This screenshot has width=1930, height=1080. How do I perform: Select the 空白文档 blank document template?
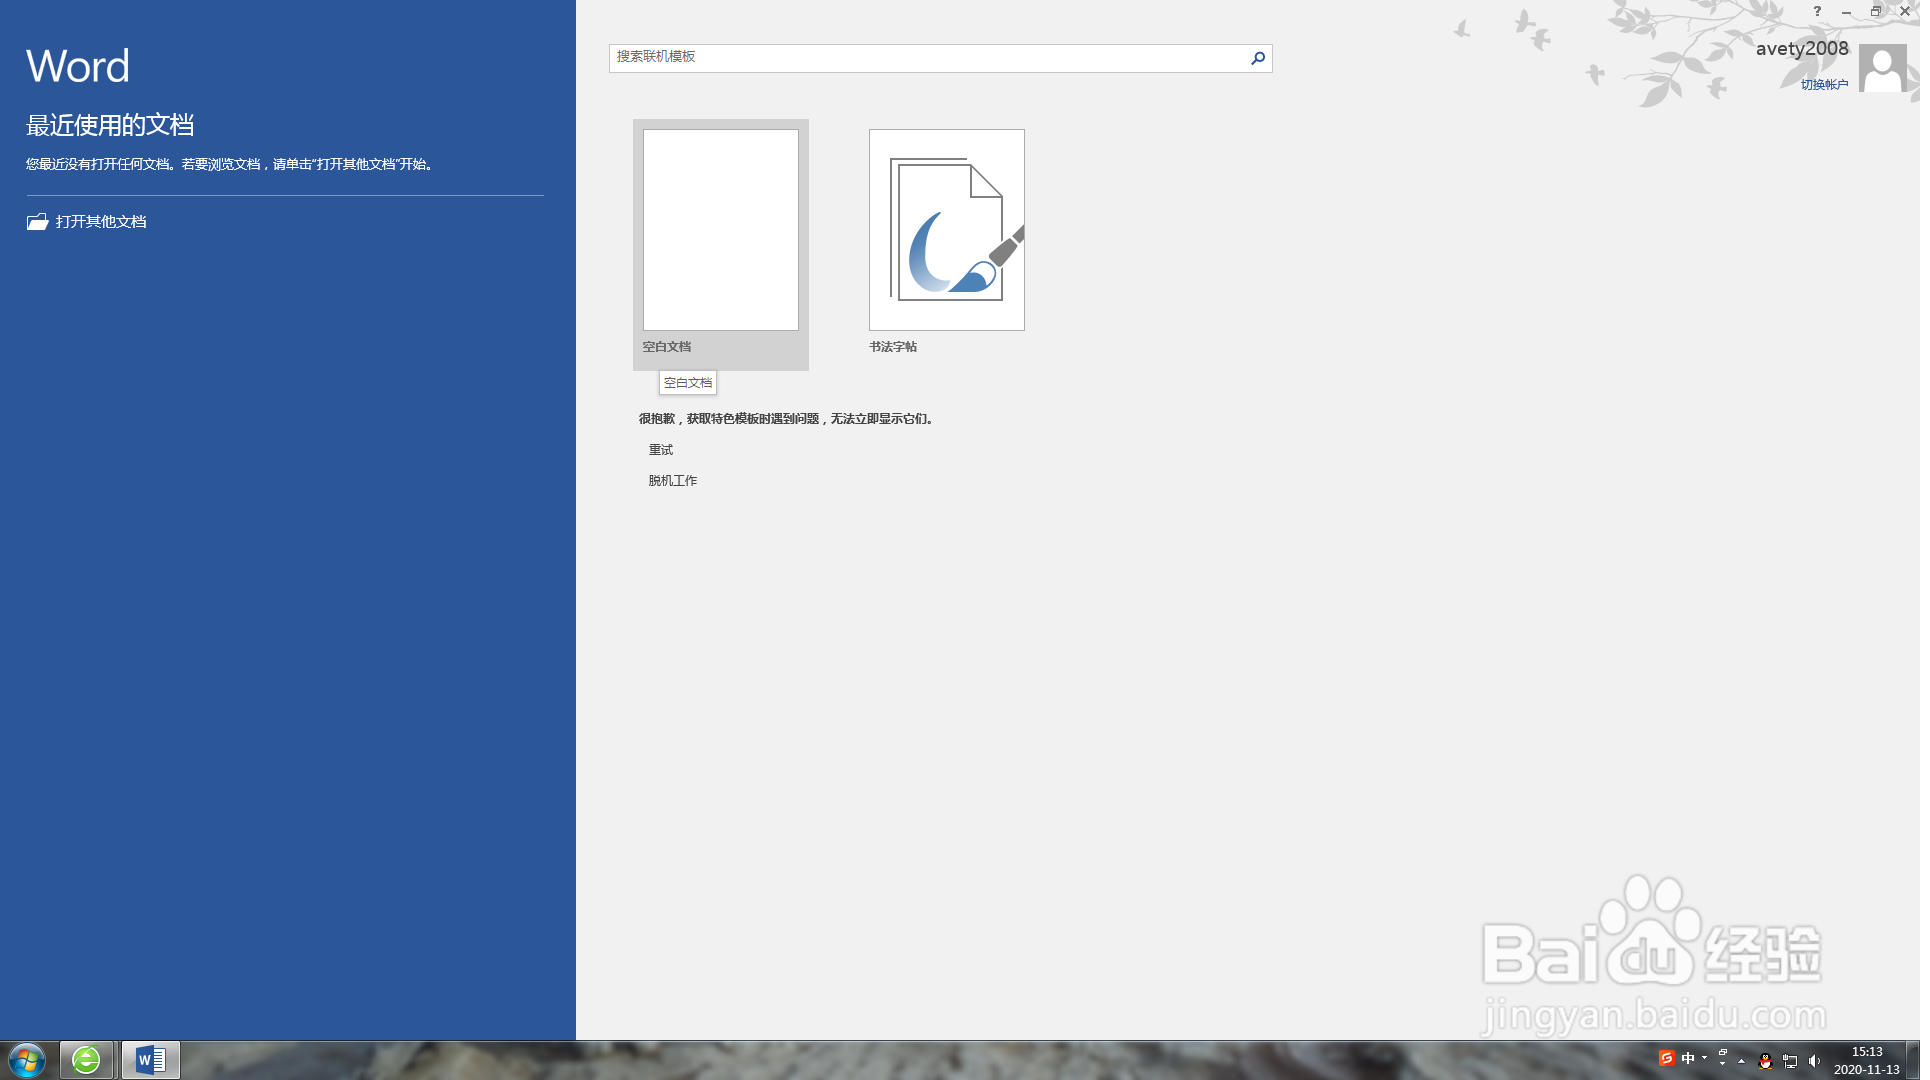(x=721, y=245)
